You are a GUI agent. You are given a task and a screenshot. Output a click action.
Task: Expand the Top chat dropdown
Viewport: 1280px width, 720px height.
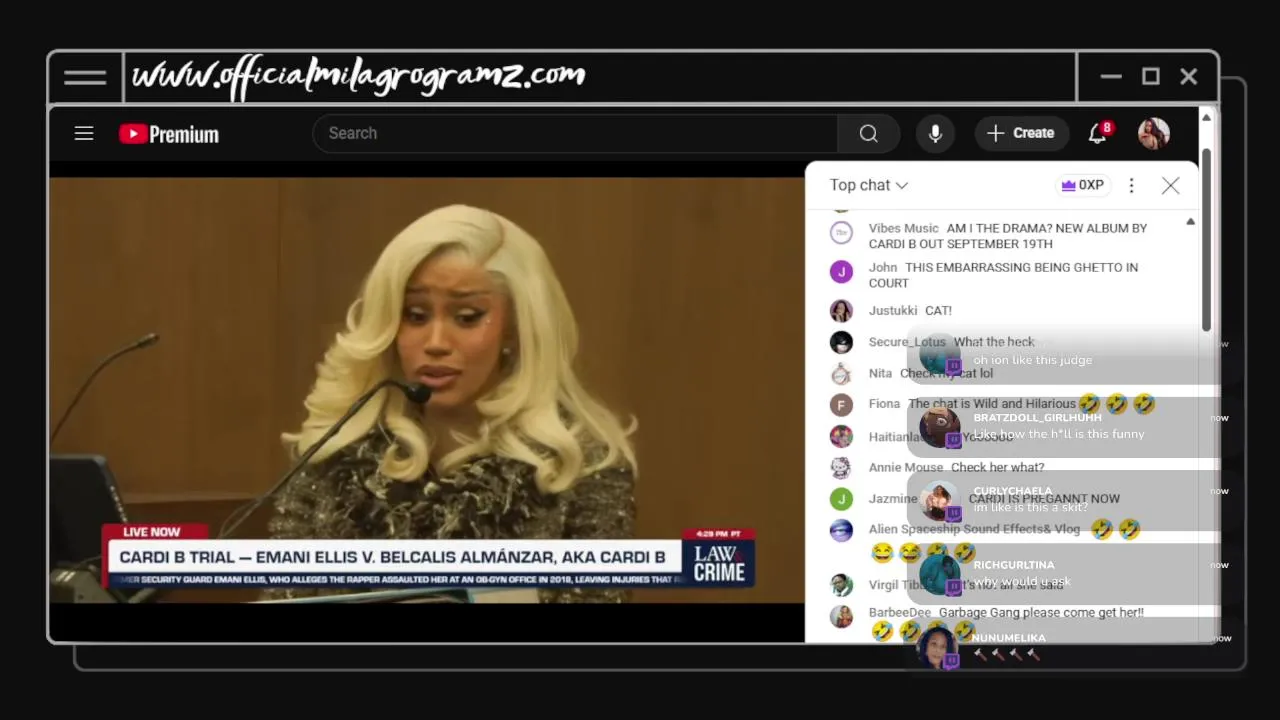tap(868, 185)
